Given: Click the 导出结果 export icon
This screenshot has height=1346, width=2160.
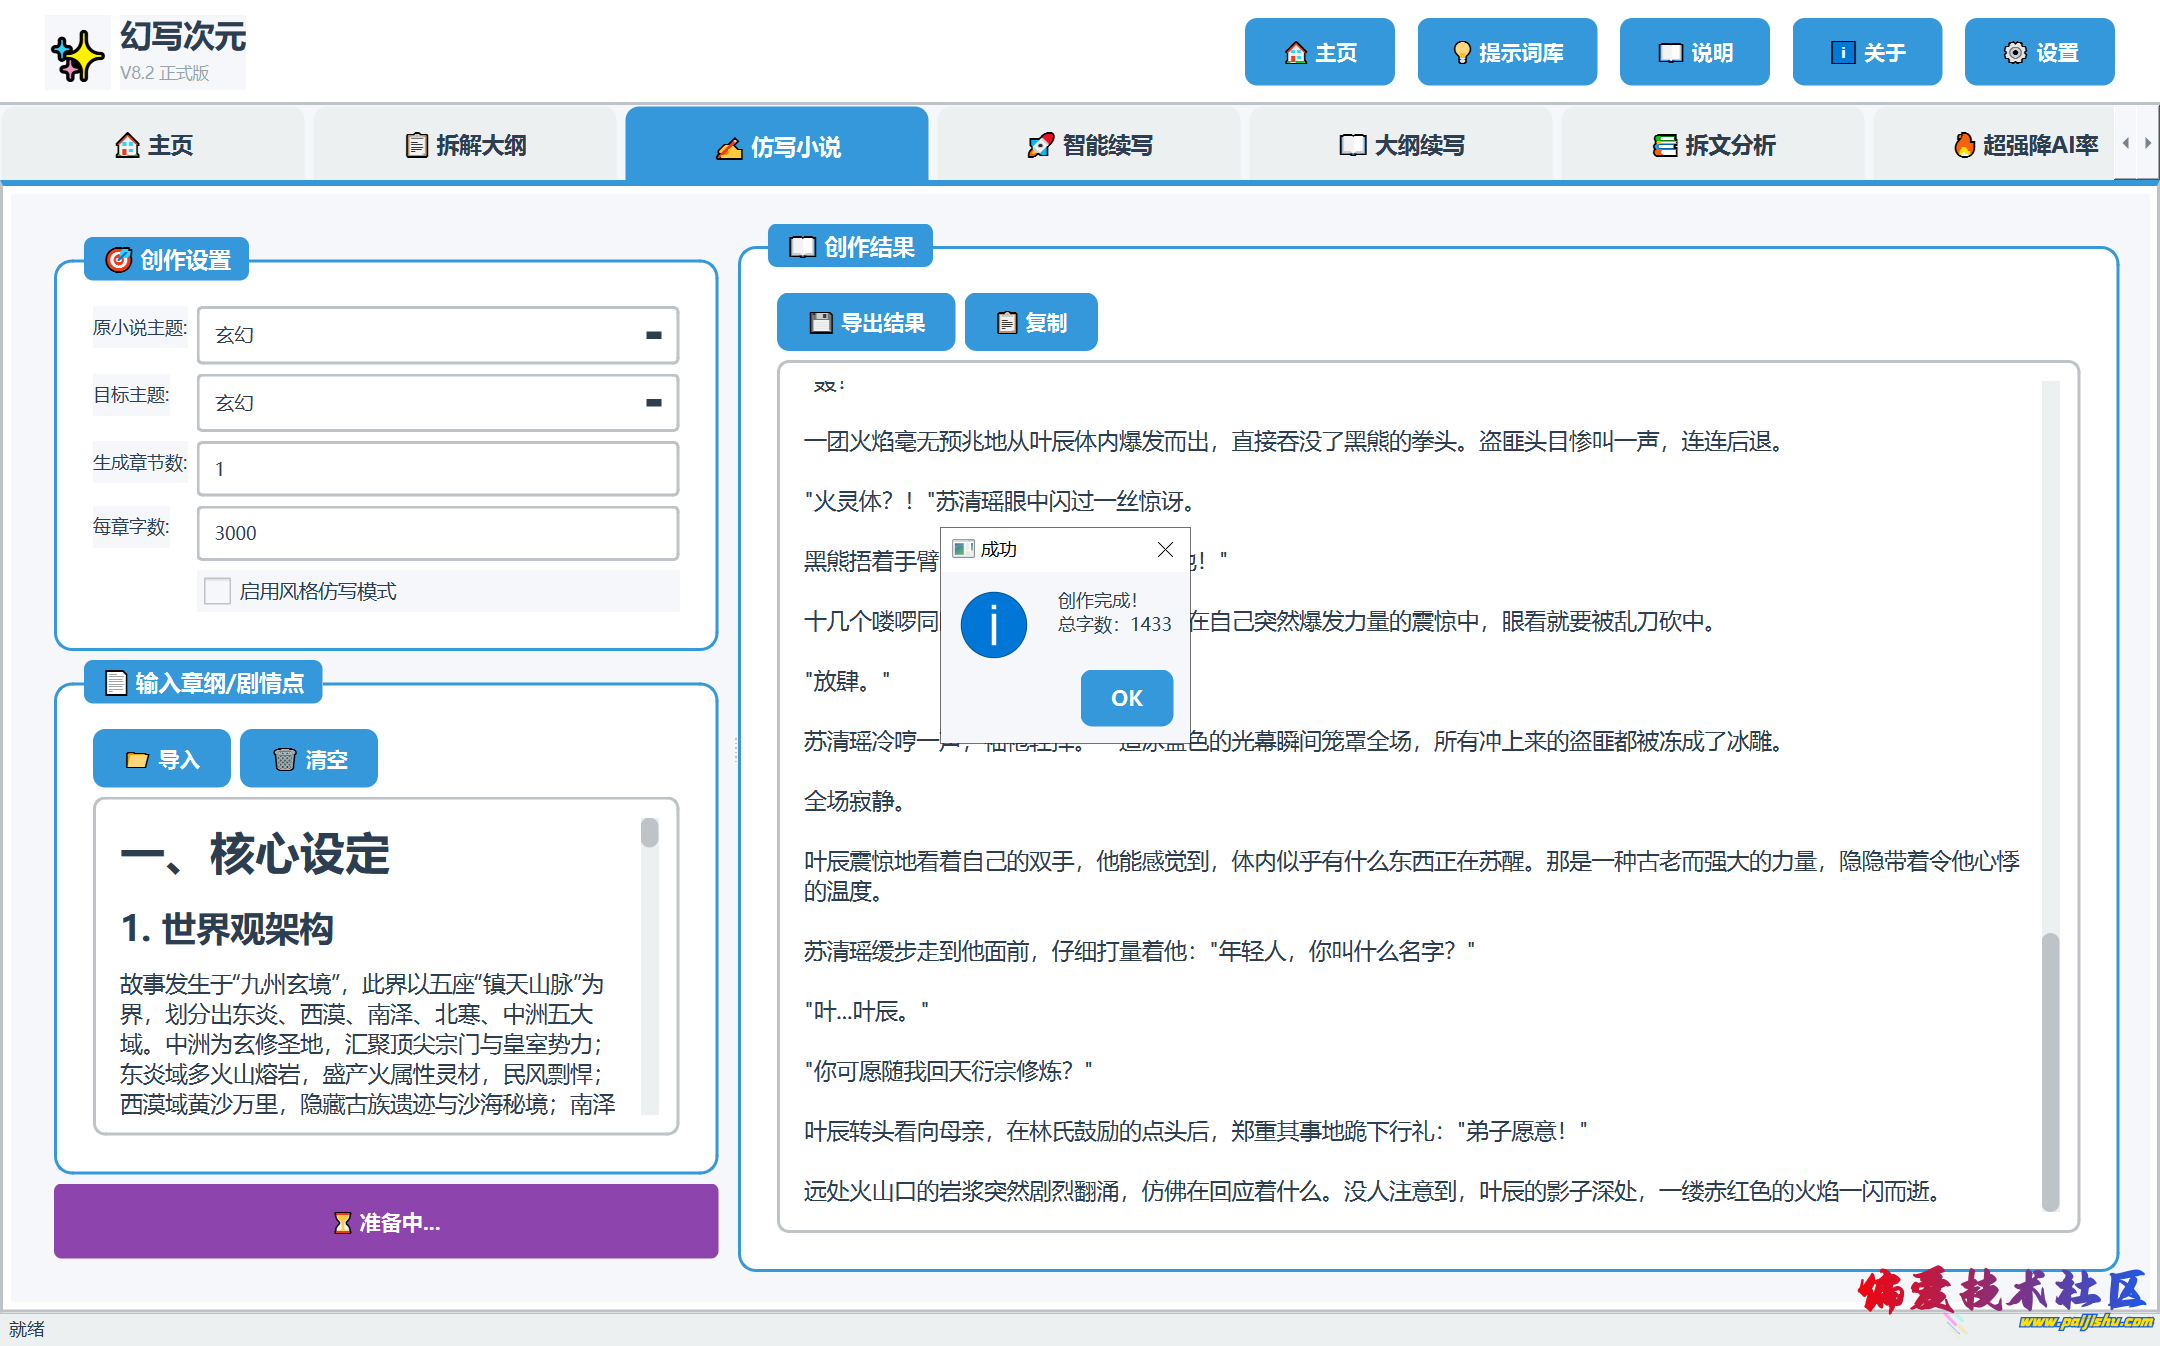Looking at the screenshot, I should (x=865, y=321).
